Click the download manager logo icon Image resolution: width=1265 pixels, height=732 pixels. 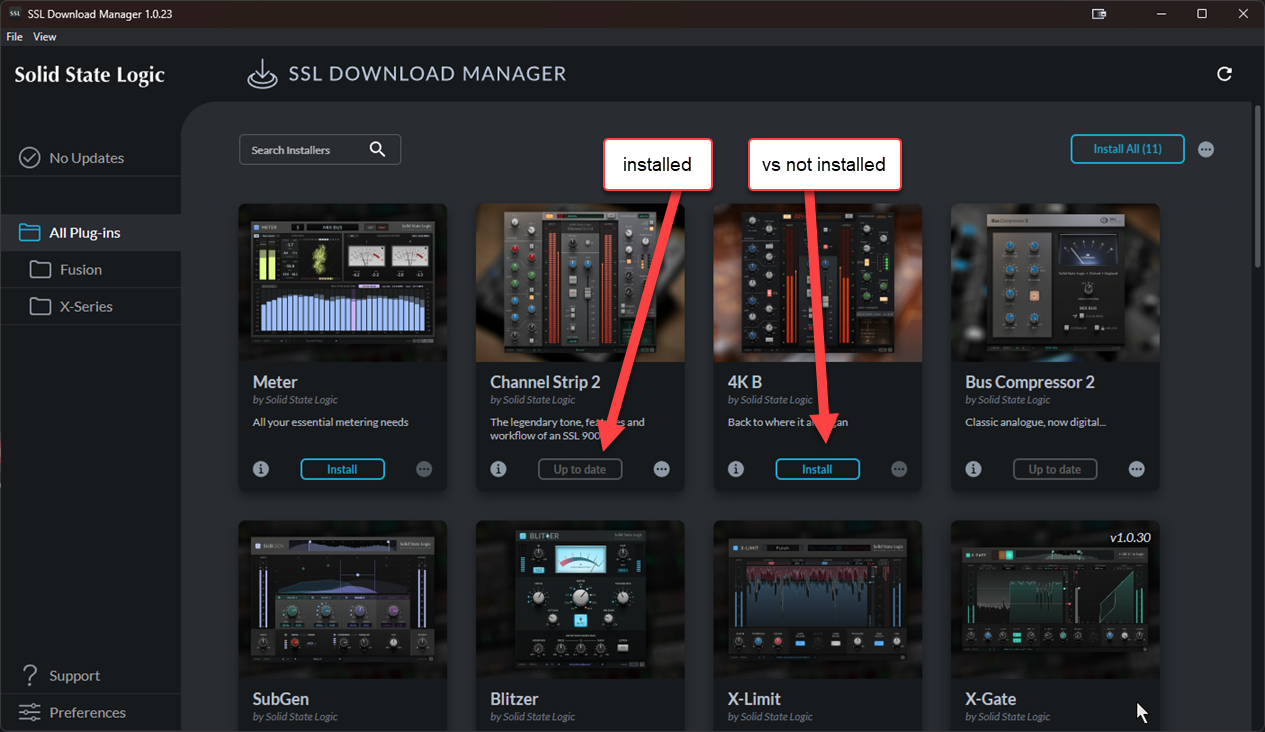click(x=262, y=74)
